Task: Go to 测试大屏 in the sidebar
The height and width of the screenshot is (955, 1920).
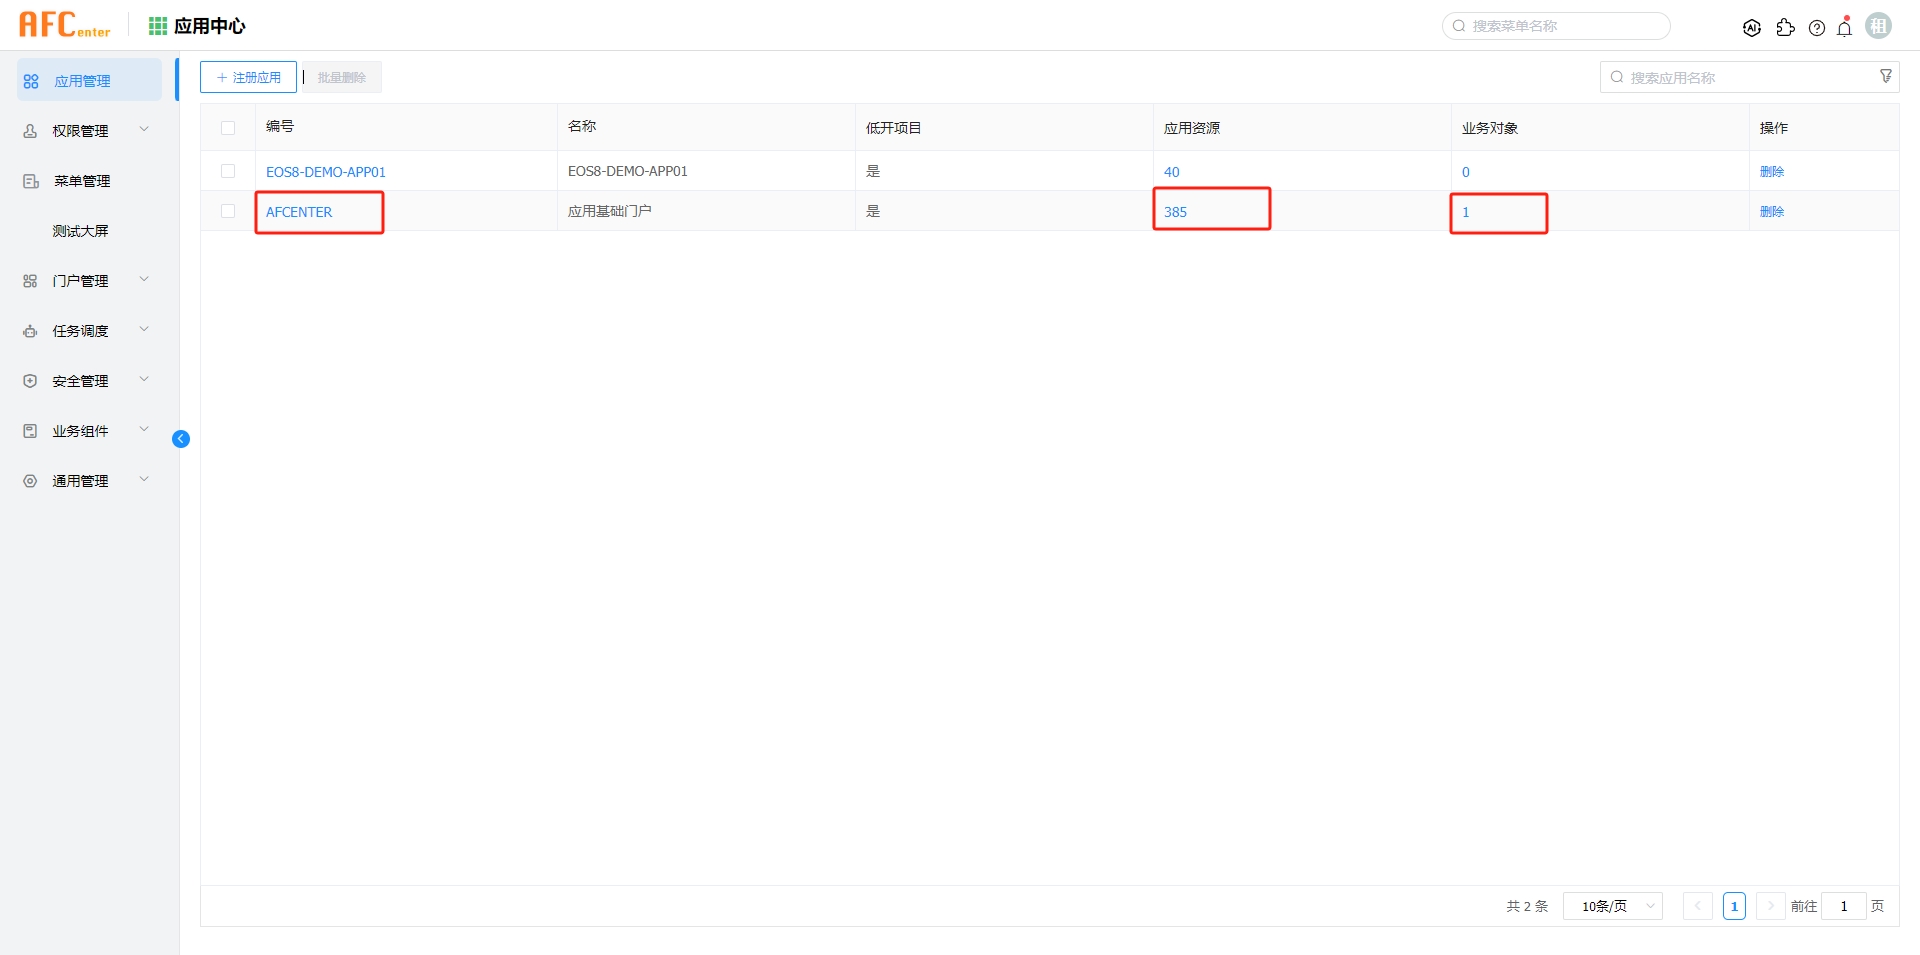Action: click(x=80, y=231)
